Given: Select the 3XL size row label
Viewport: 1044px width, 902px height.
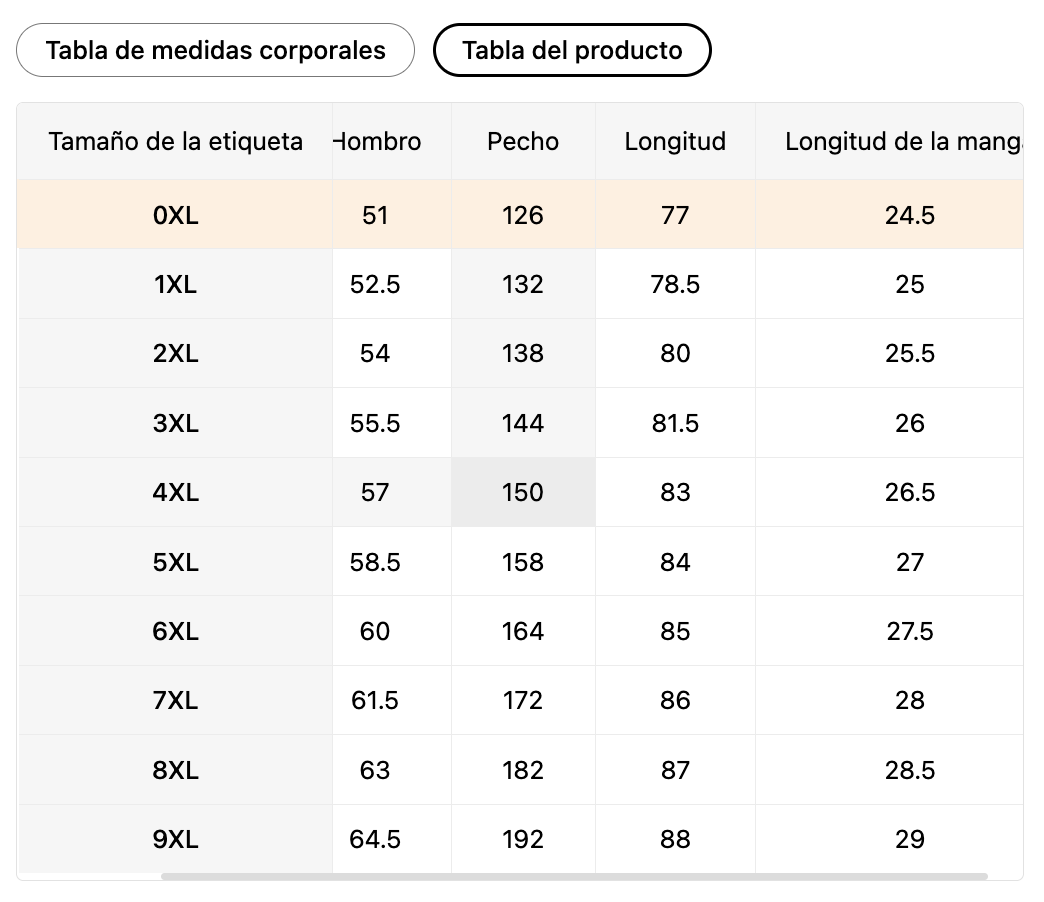Looking at the screenshot, I should tap(175, 423).
